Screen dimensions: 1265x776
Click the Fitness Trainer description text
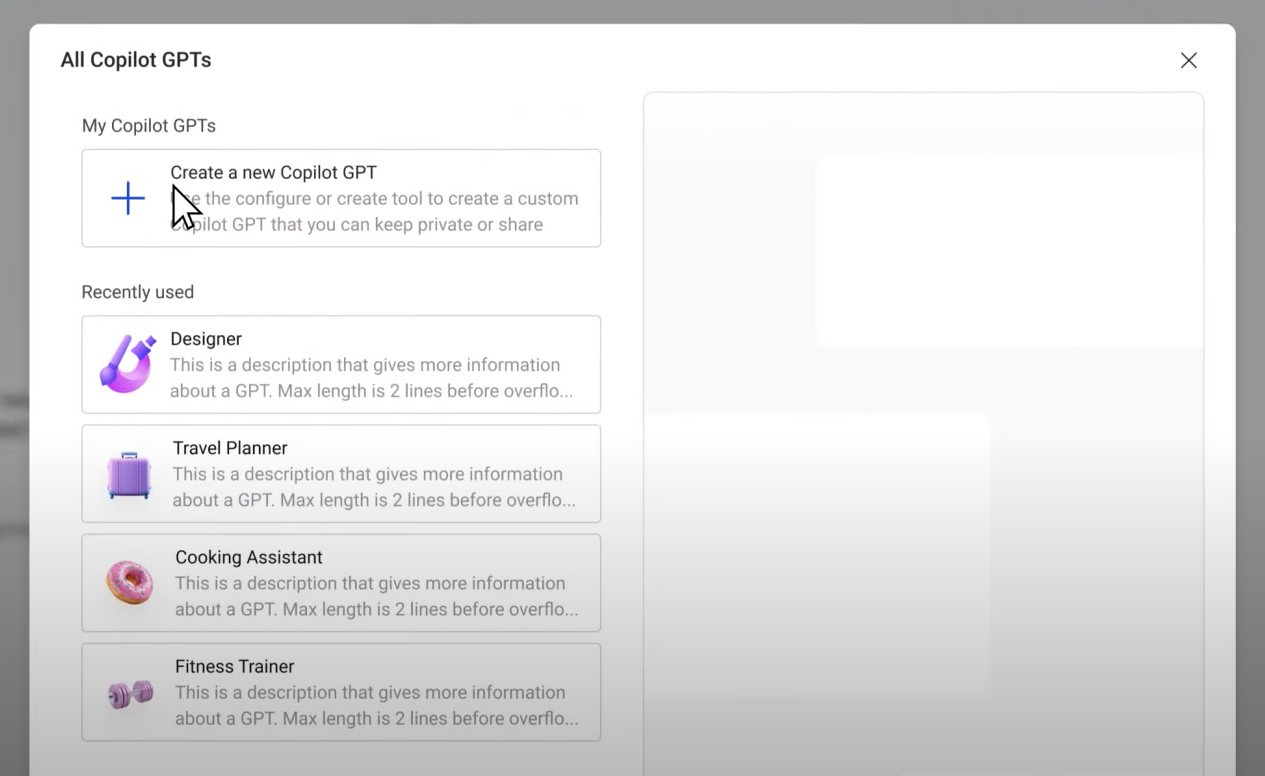(375, 705)
